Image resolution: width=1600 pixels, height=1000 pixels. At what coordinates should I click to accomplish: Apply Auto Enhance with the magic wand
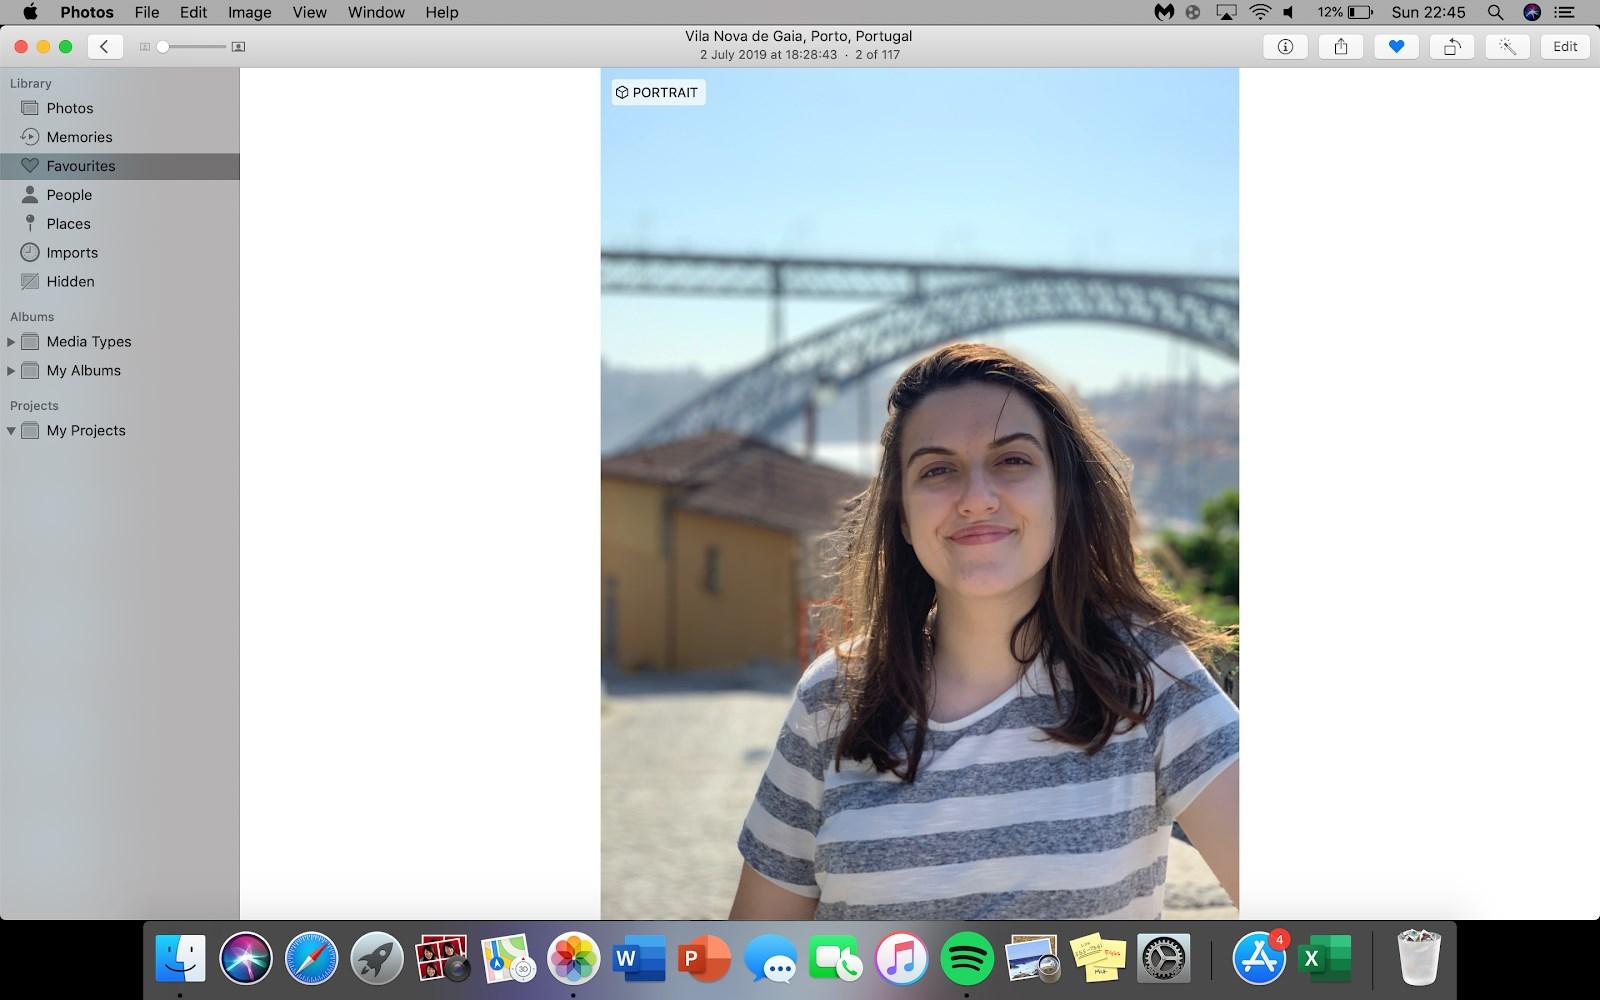pyautogui.click(x=1507, y=47)
